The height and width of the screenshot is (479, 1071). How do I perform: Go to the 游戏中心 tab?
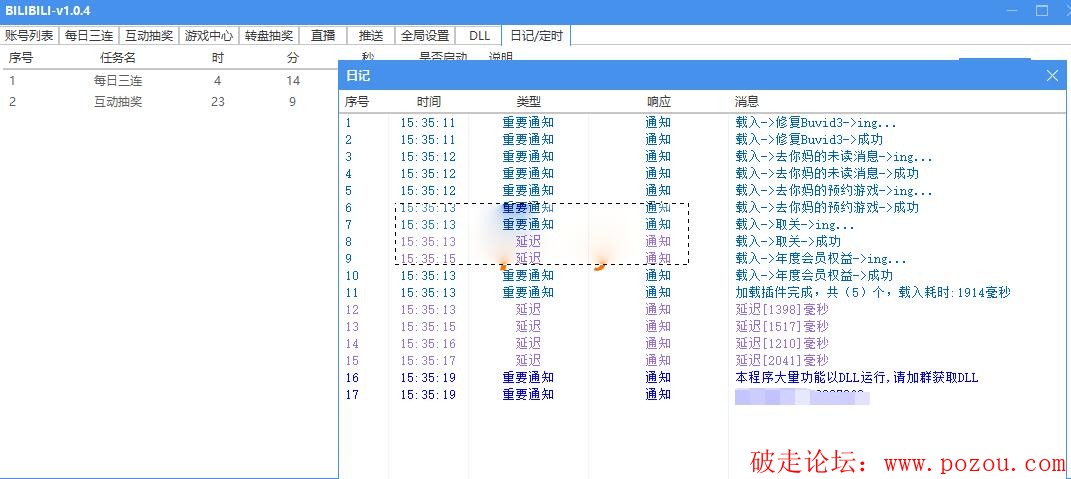(x=209, y=36)
